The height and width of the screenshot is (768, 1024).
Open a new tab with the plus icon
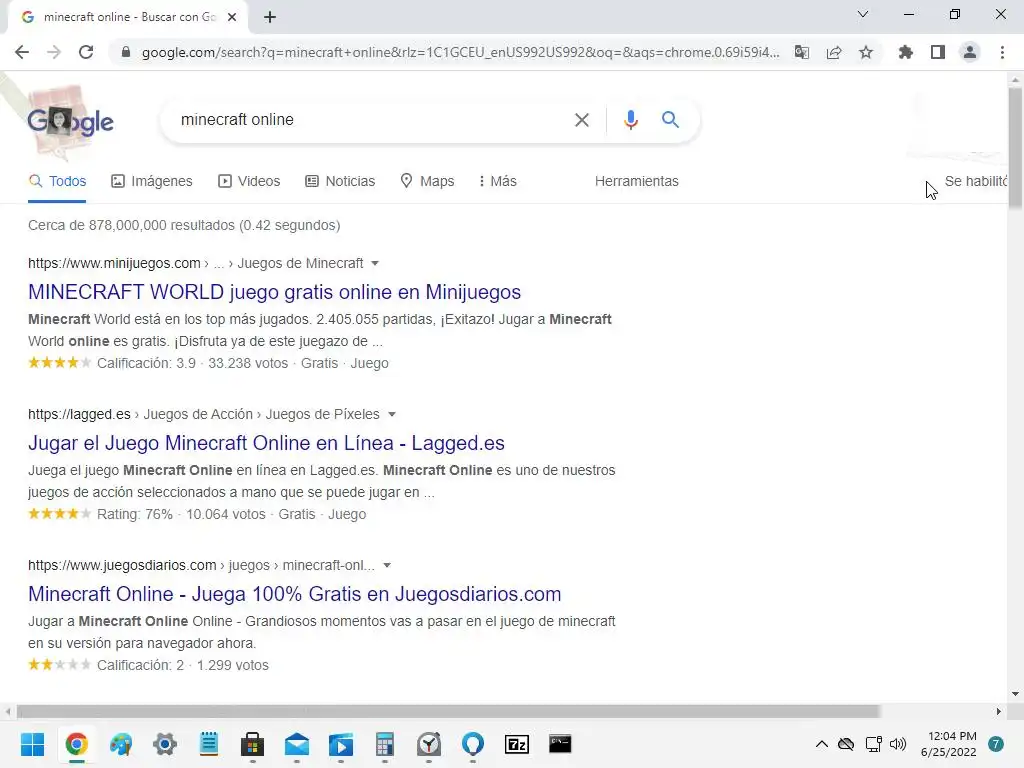click(x=270, y=18)
